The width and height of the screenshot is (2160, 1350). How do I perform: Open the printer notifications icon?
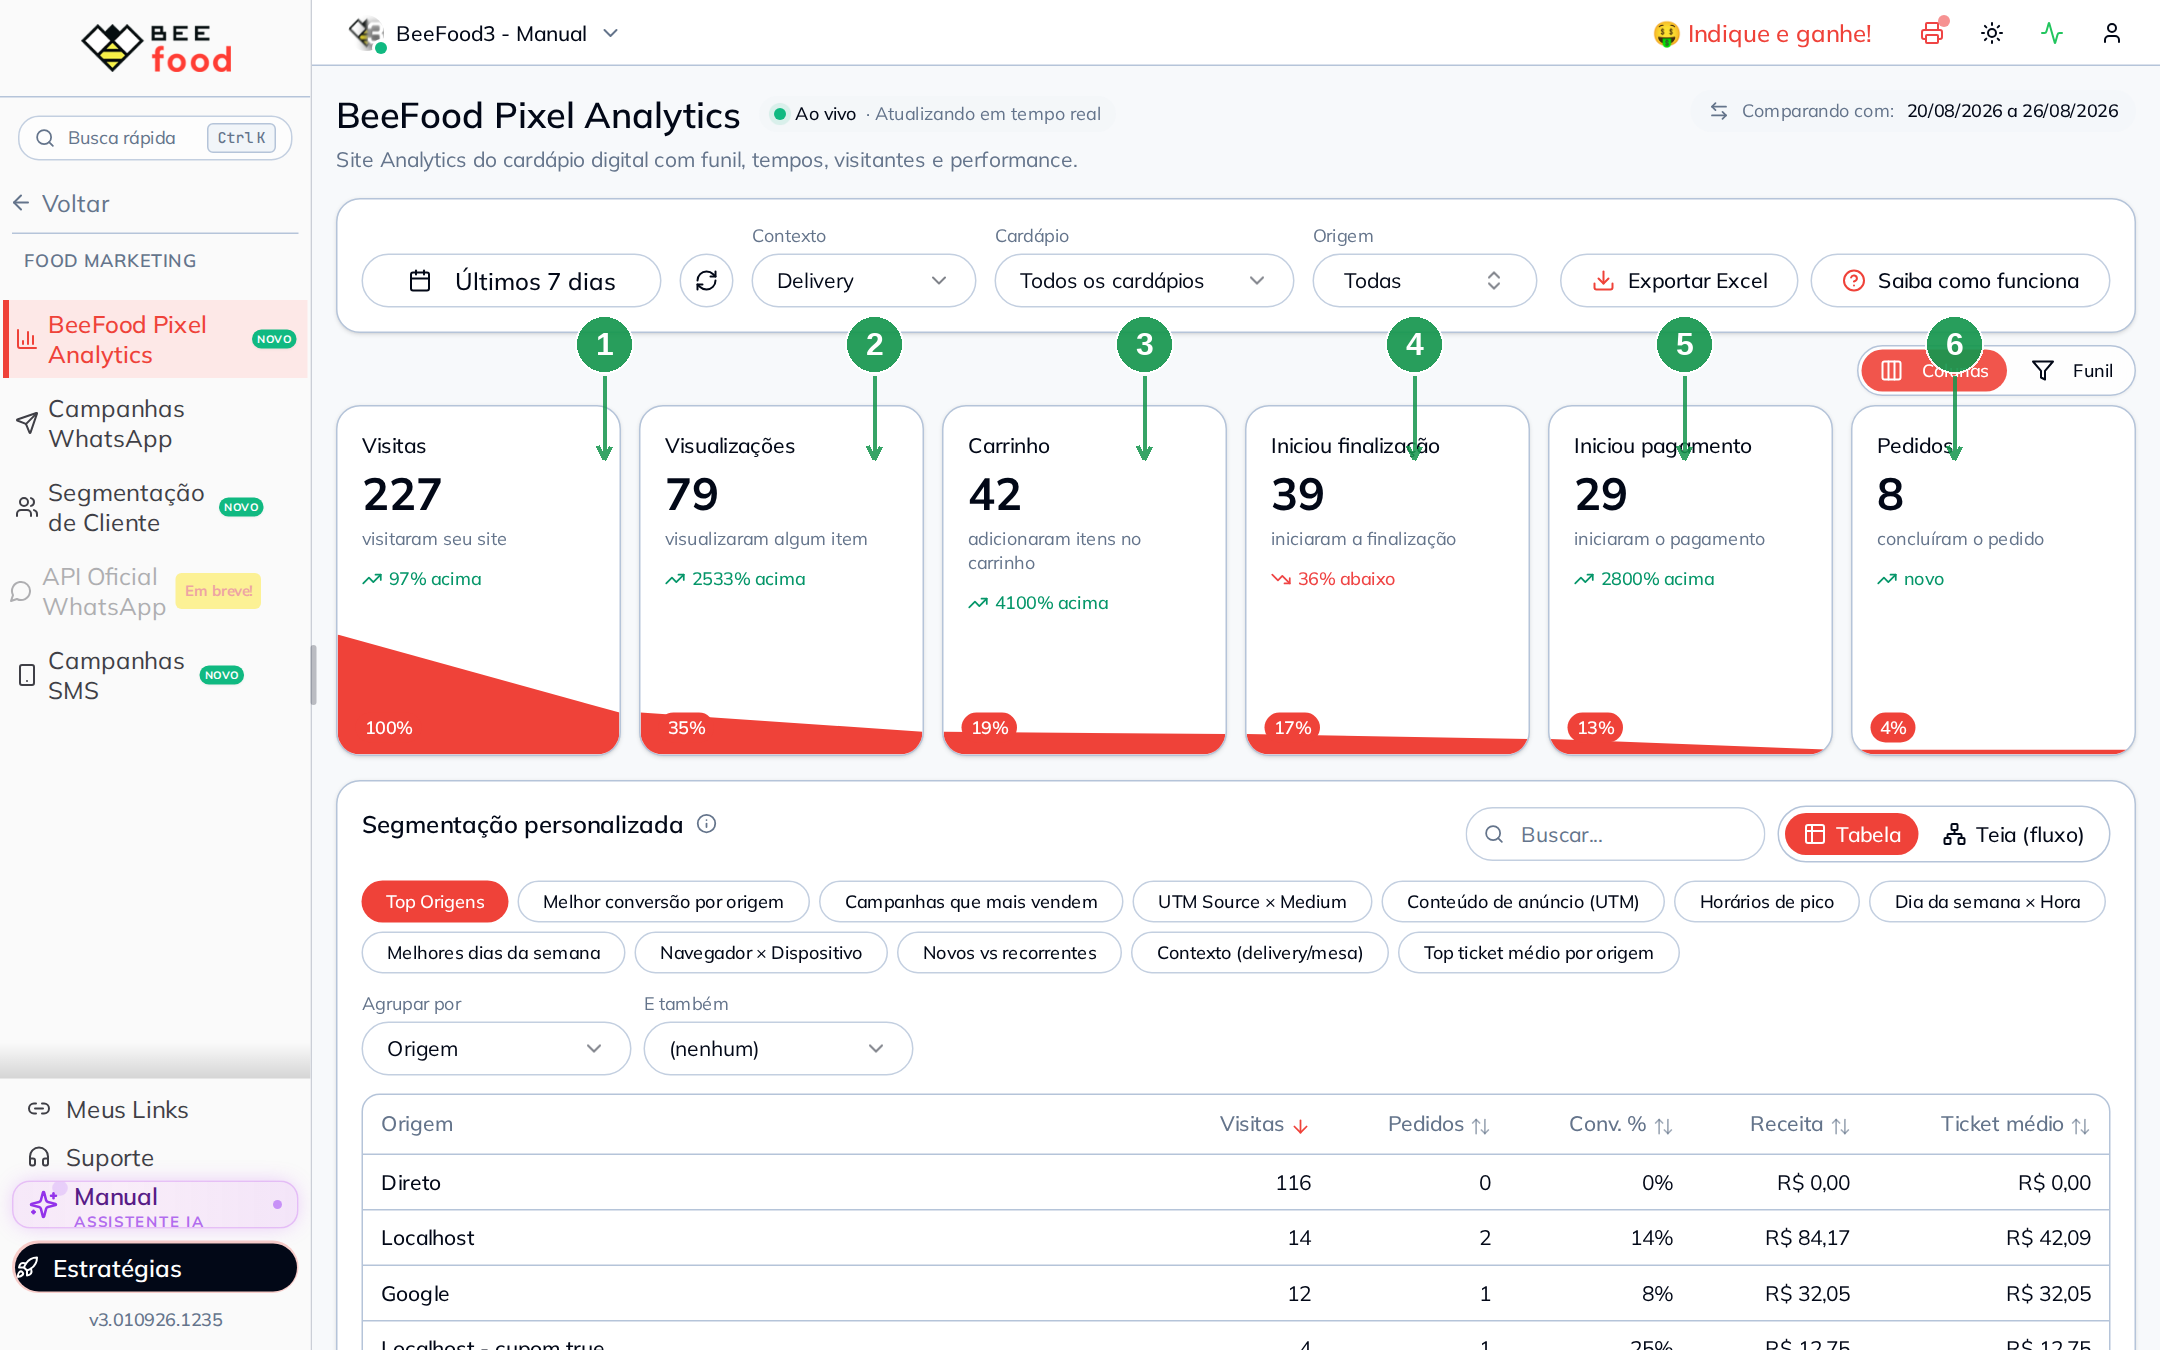pyautogui.click(x=1932, y=33)
